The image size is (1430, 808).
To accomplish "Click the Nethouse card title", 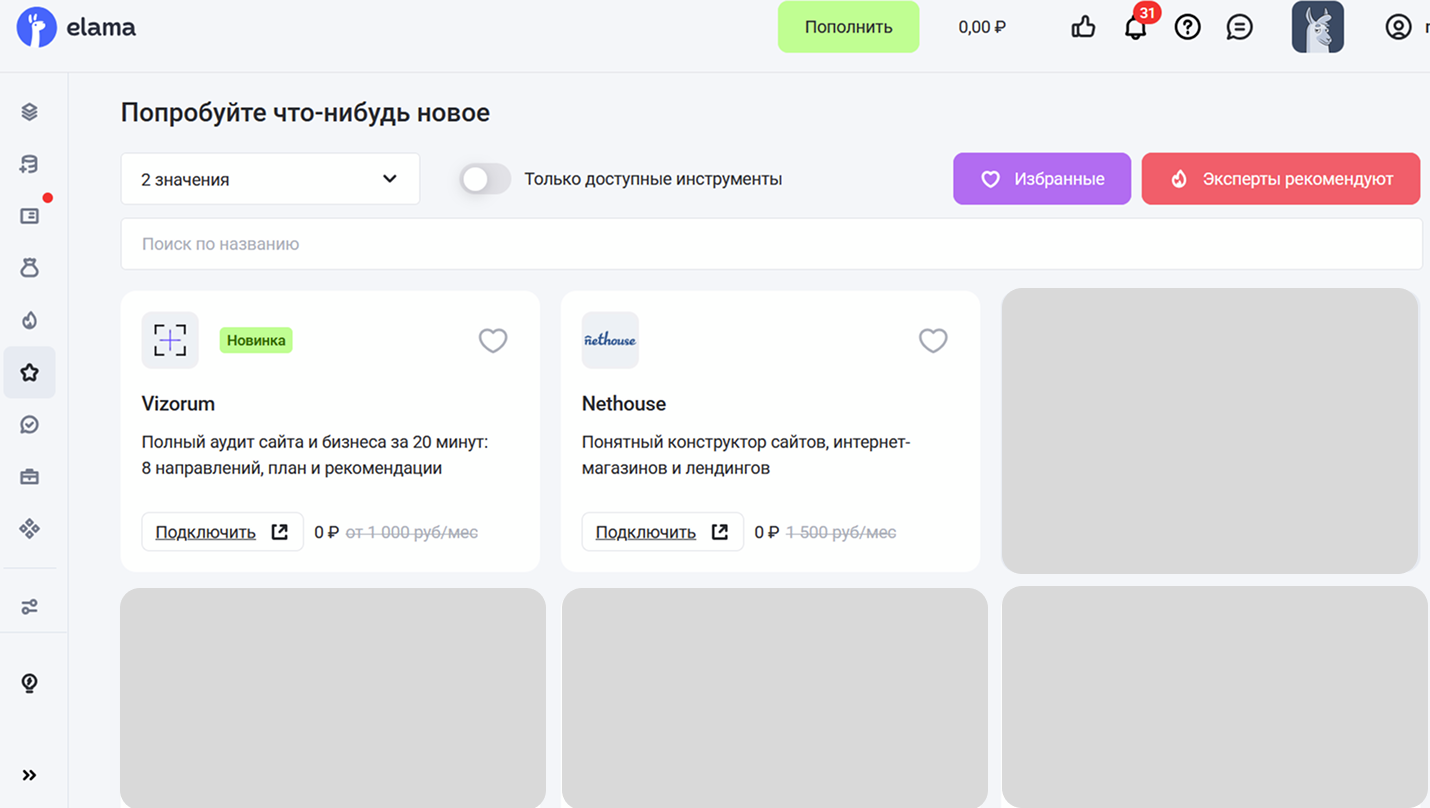I will [x=624, y=404].
